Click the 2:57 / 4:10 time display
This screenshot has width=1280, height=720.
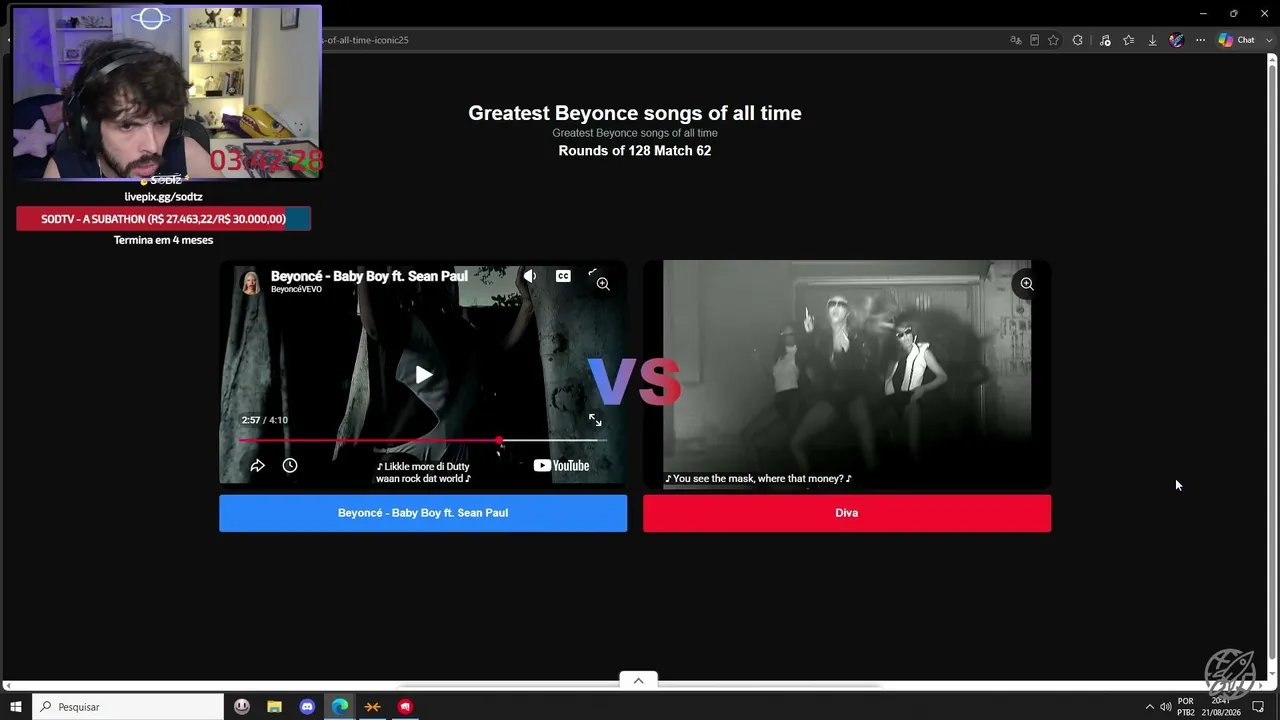tap(265, 420)
